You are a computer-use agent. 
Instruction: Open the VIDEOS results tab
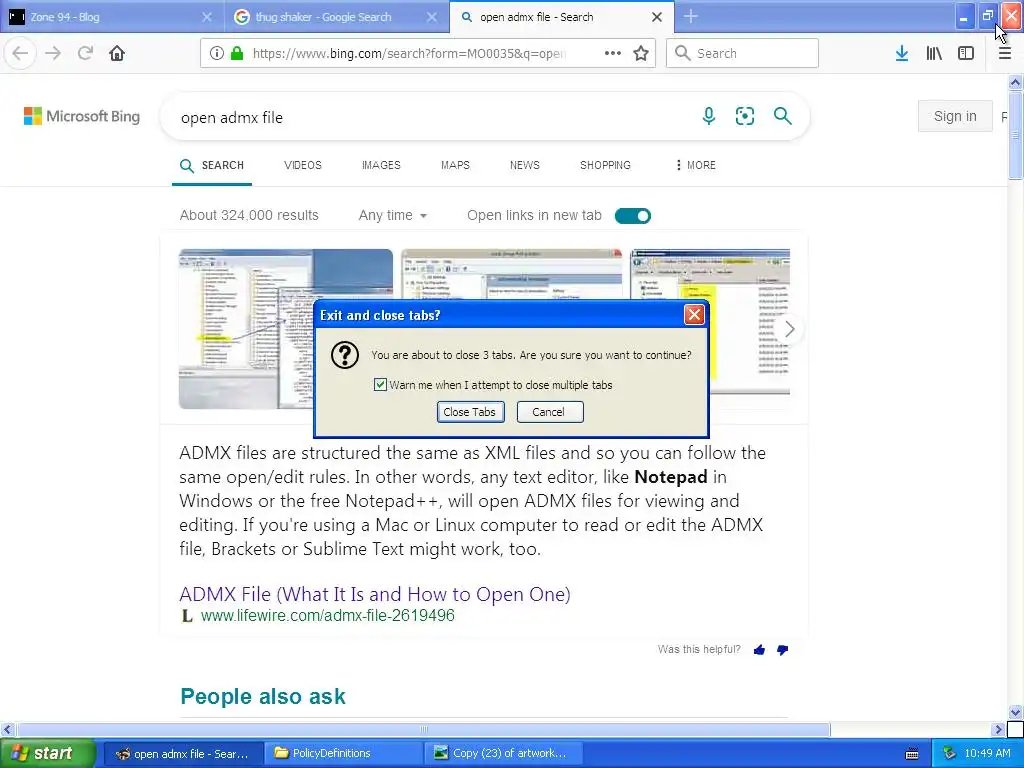click(x=303, y=165)
